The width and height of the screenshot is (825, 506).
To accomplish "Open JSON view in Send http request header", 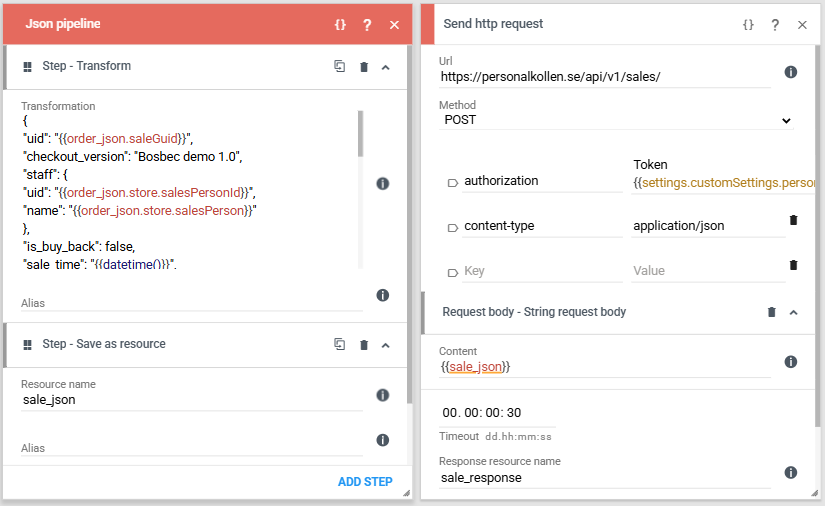I will point(748,24).
